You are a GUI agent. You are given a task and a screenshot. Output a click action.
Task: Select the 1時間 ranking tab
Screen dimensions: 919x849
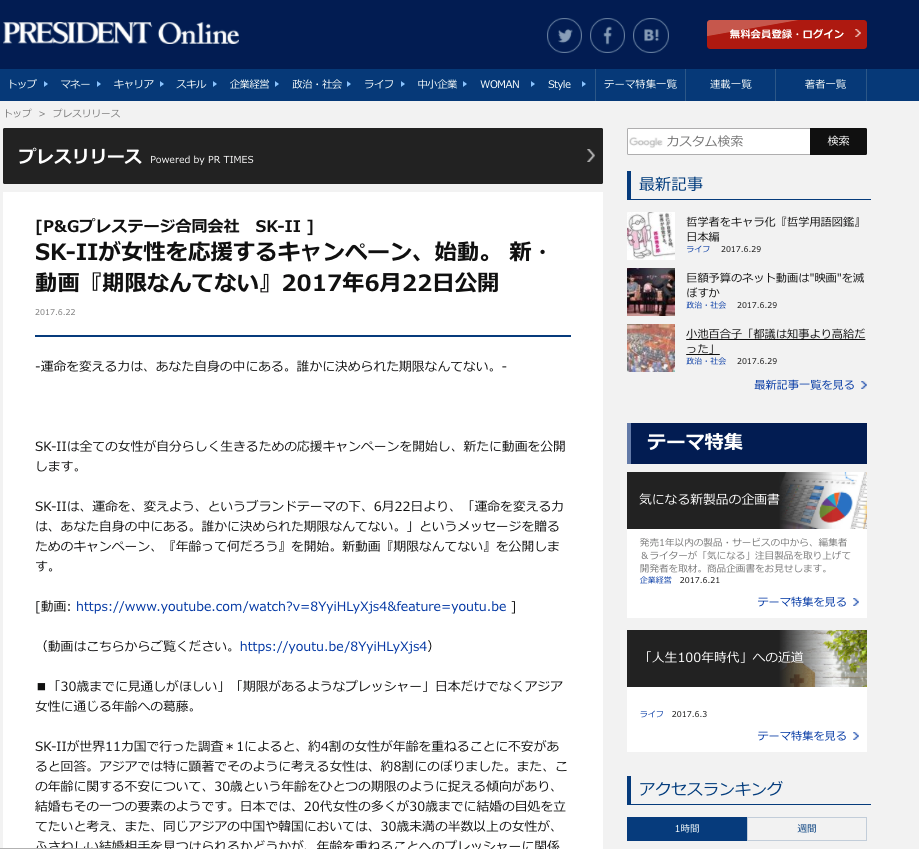[x=687, y=828]
